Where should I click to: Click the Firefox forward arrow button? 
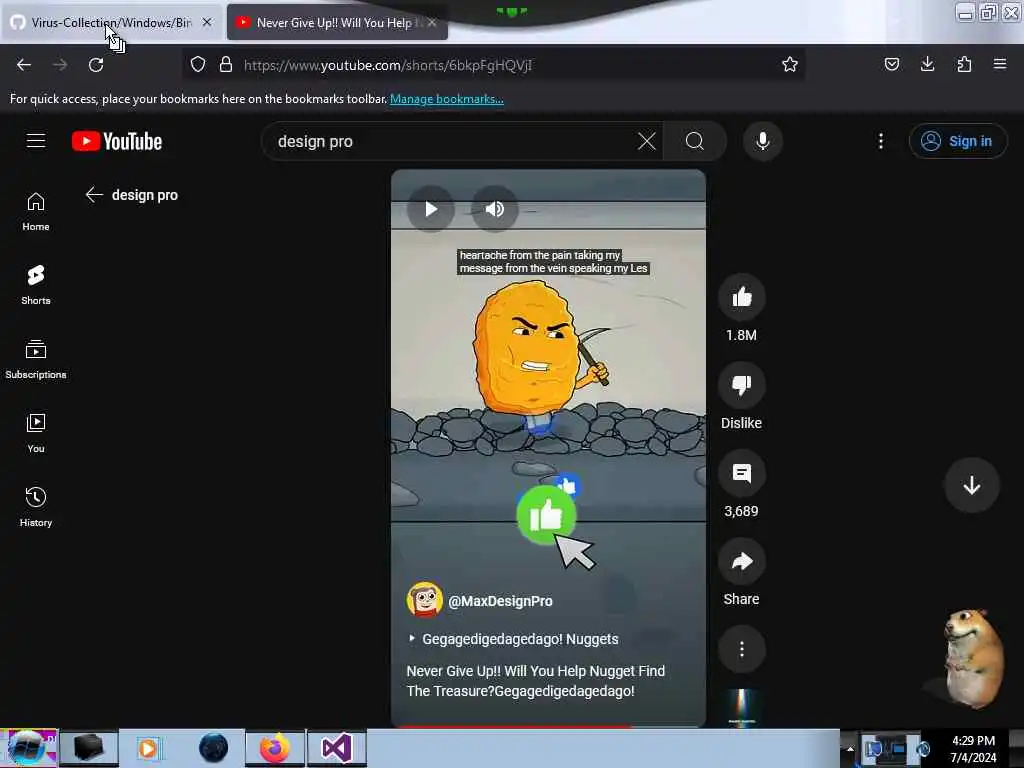click(59, 65)
